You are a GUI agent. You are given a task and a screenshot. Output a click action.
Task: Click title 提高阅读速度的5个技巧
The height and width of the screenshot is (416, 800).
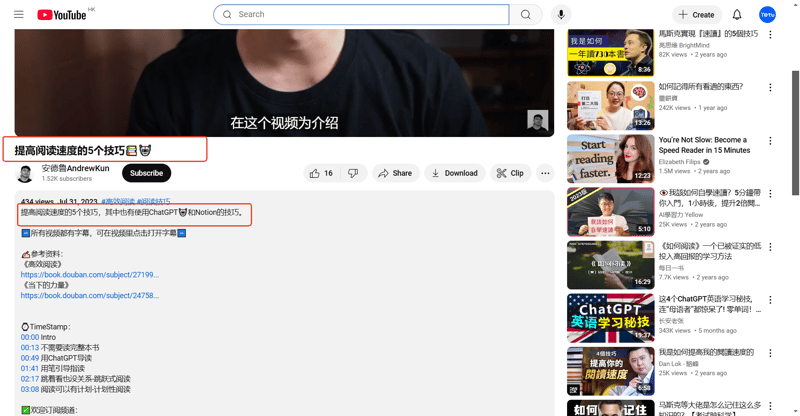[x=83, y=151]
